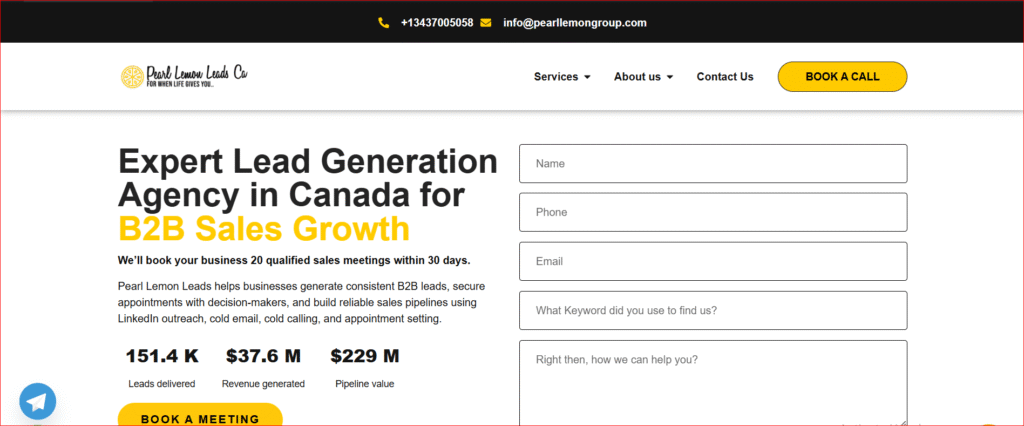The image size is (1024, 426).
Task: Click the 151.4 K Leads delivered stat
Action: 162,366
